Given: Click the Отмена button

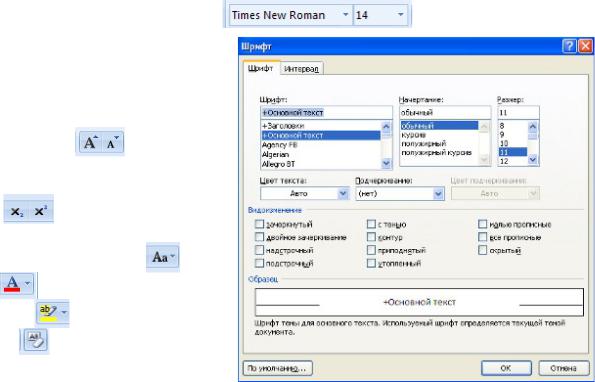Looking at the screenshot, I should 564,368.
